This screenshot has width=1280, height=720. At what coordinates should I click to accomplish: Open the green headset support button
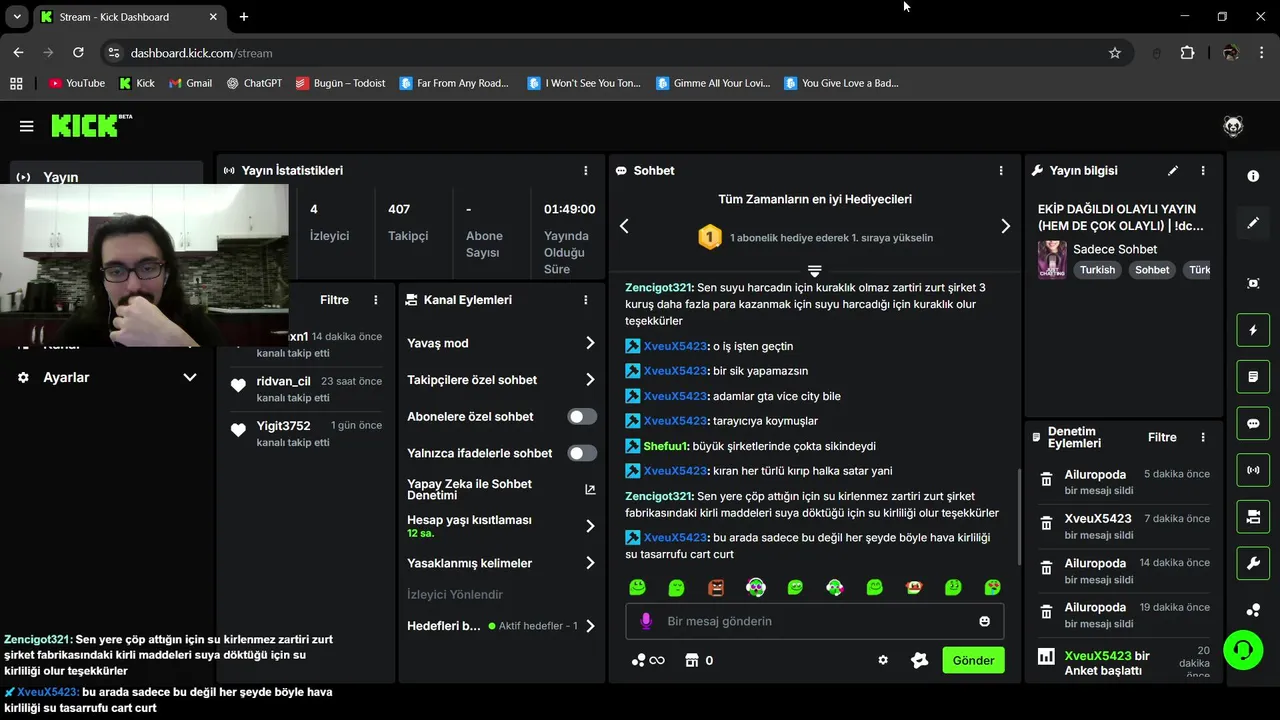(1243, 650)
